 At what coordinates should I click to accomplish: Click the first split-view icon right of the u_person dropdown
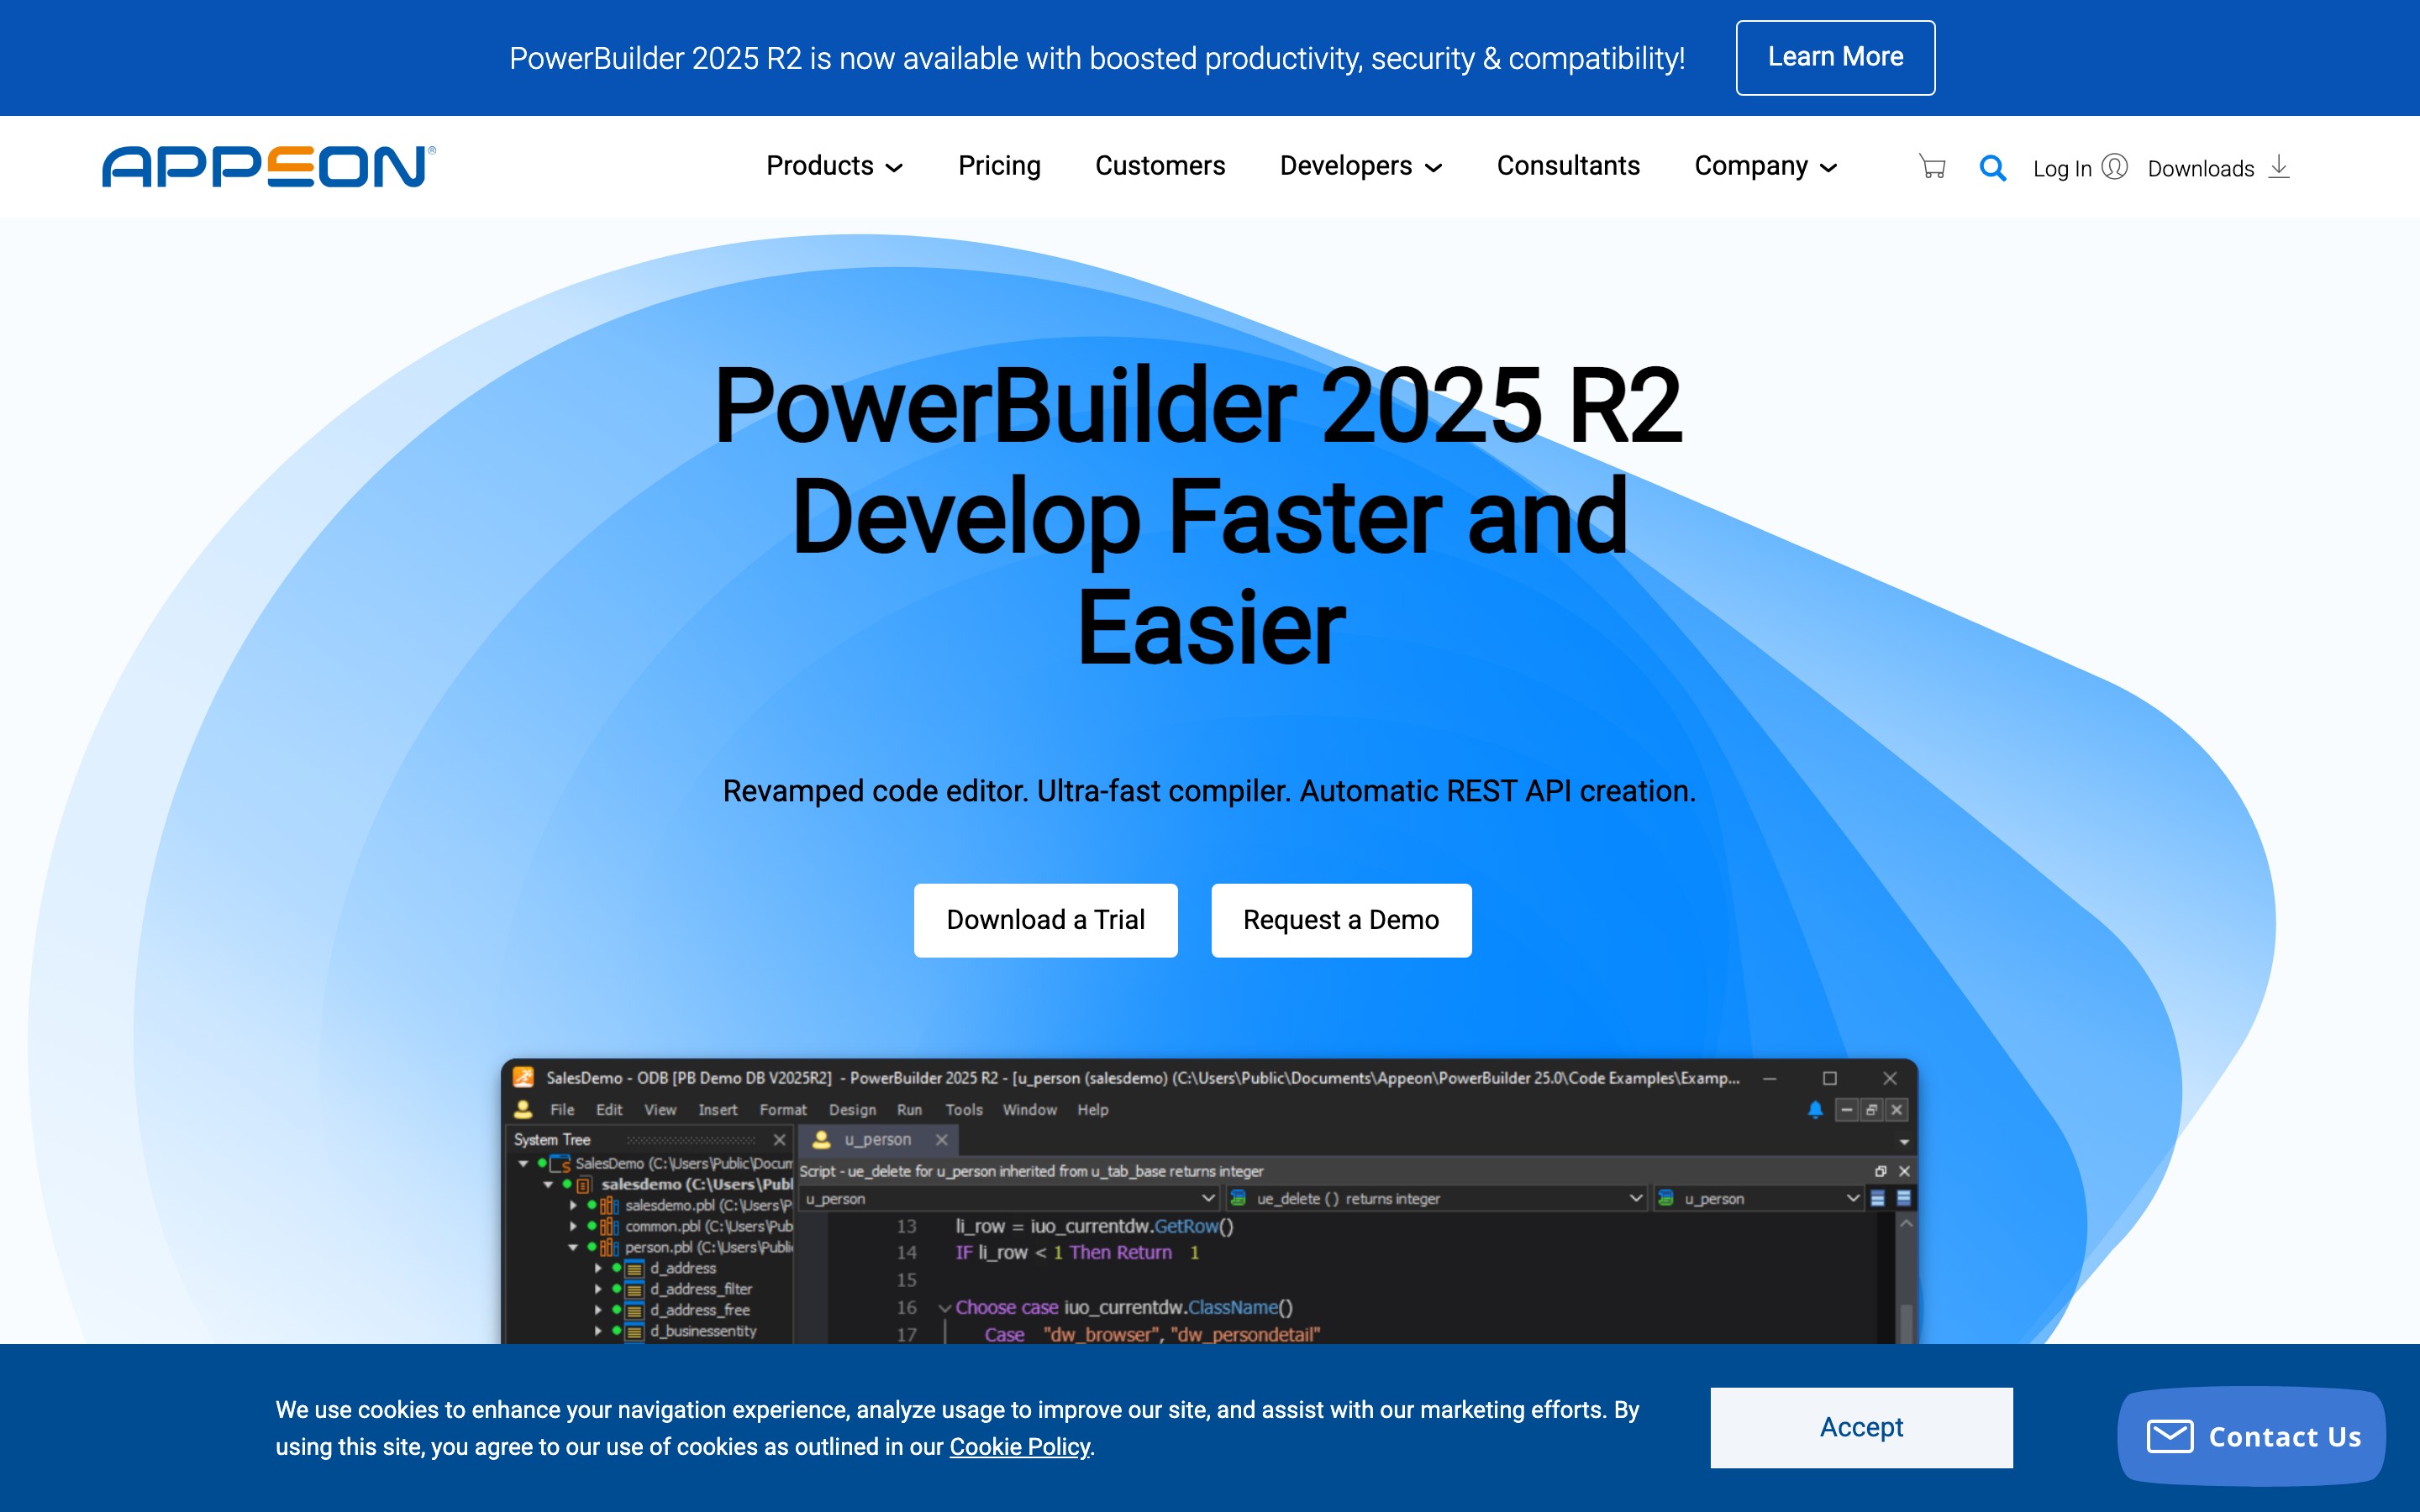click(x=1878, y=1198)
